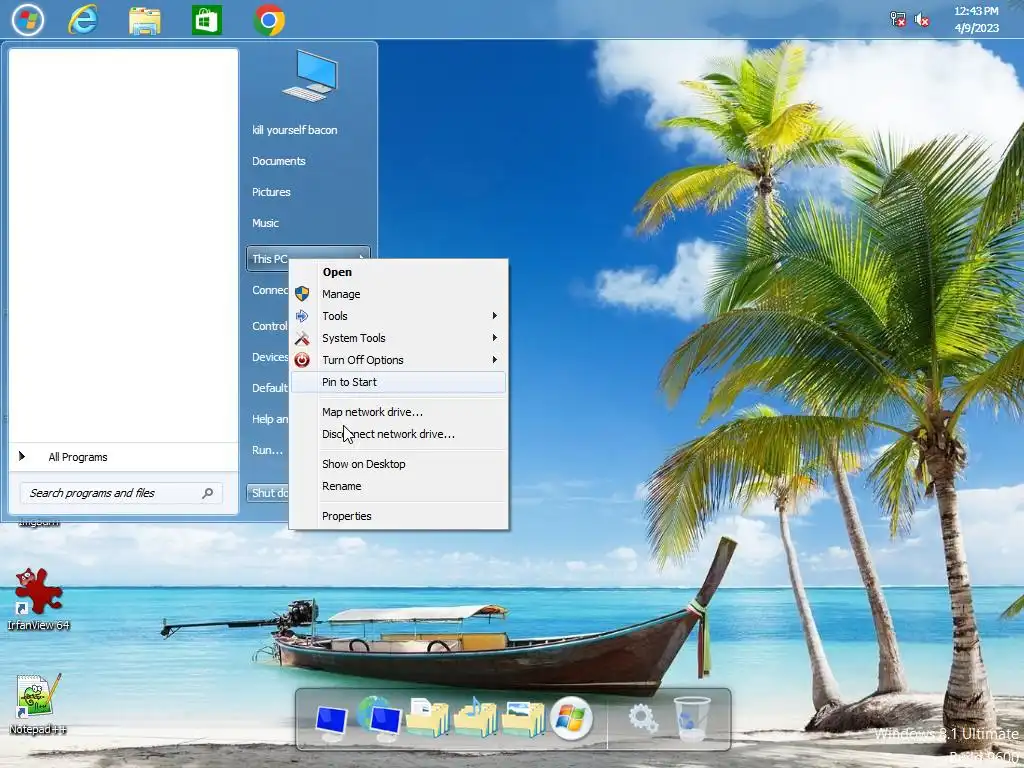Select Open in the context menu
1024x768 pixels.
click(x=398, y=272)
